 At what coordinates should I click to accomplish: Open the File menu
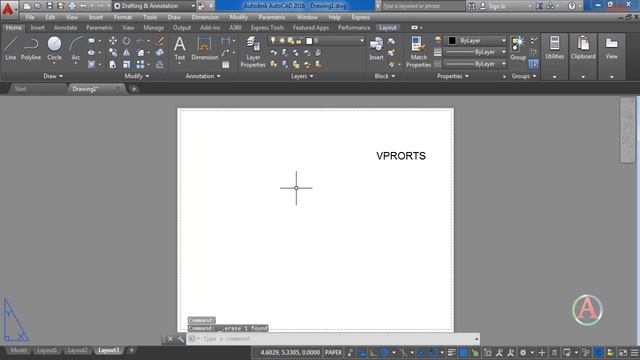click(30, 18)
